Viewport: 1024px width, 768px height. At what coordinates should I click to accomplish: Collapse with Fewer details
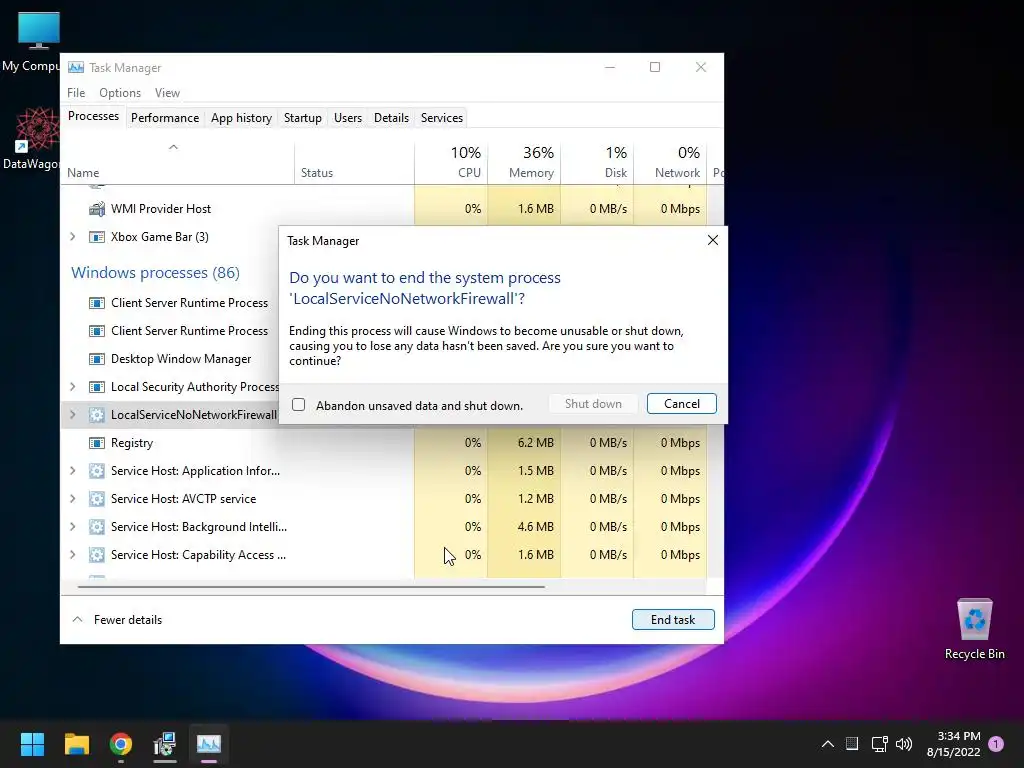118,619
